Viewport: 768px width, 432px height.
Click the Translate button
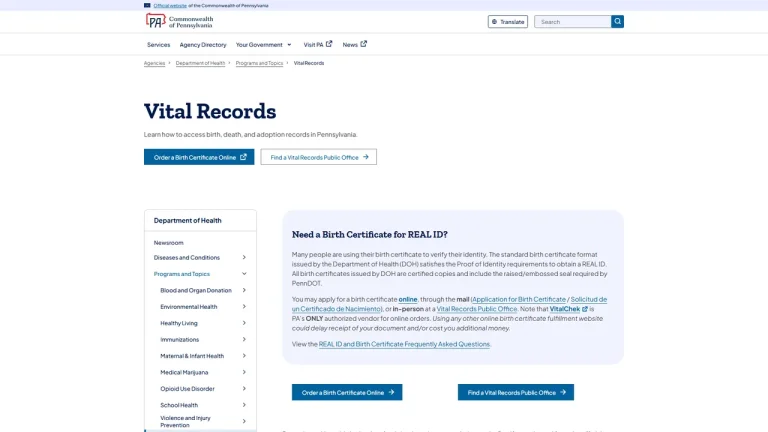click(507, 22)
